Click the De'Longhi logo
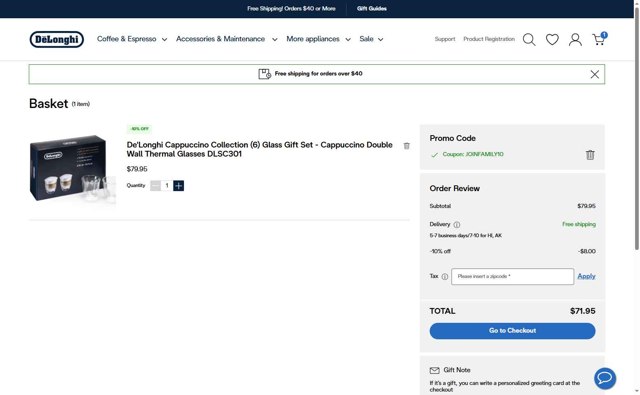 [x=57, y=39]
